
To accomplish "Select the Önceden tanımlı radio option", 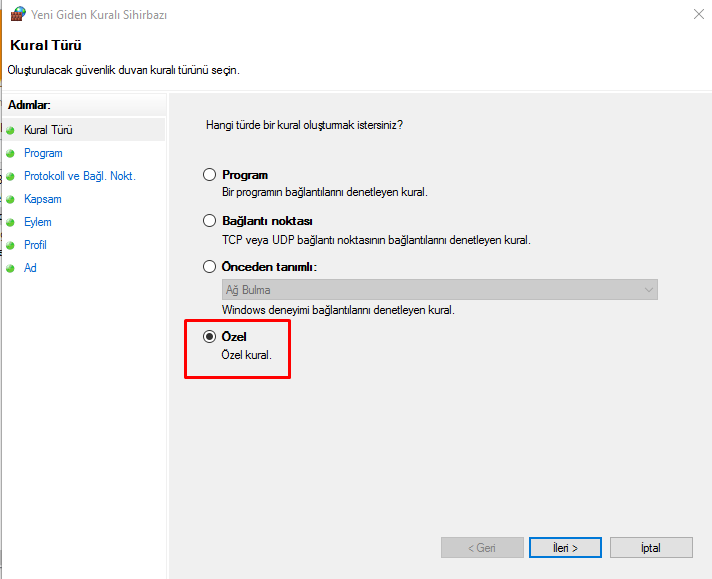I will click(210, 267).
